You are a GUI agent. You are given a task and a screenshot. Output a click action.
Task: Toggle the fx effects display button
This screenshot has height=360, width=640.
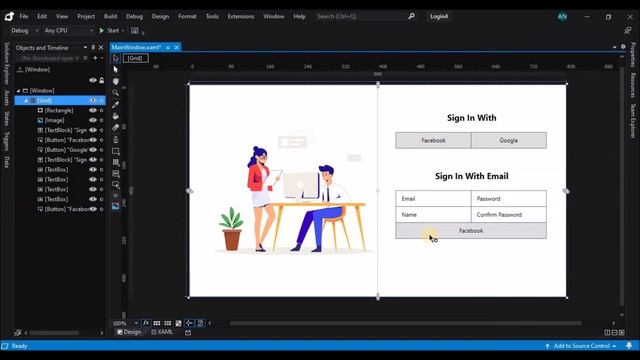pos(146,323)
